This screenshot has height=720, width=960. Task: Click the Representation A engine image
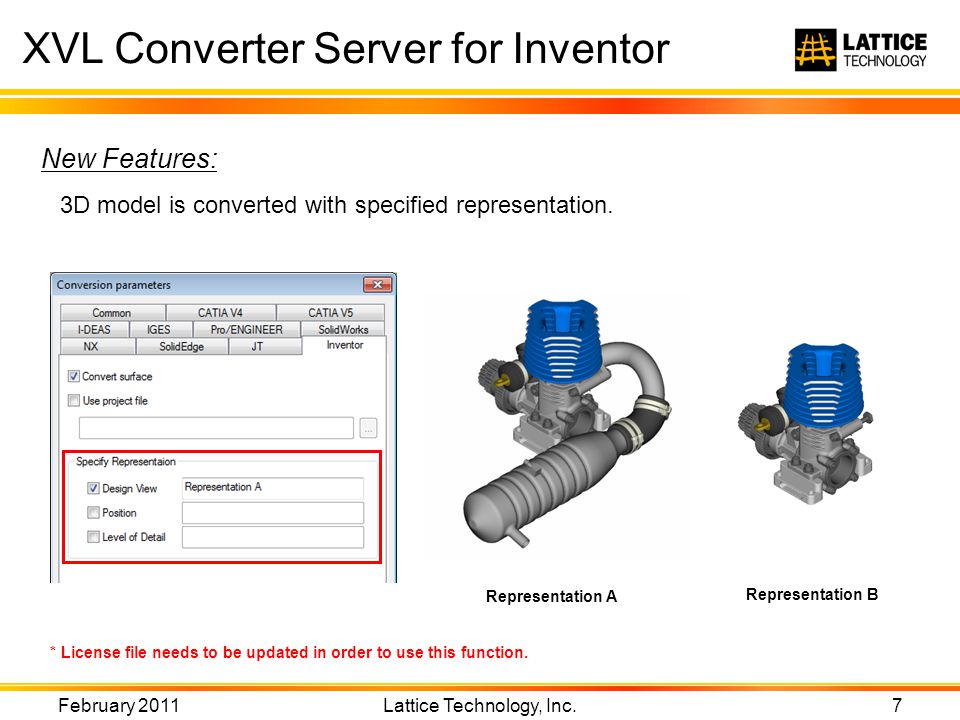pyautogui.click(x=566, y=422)
